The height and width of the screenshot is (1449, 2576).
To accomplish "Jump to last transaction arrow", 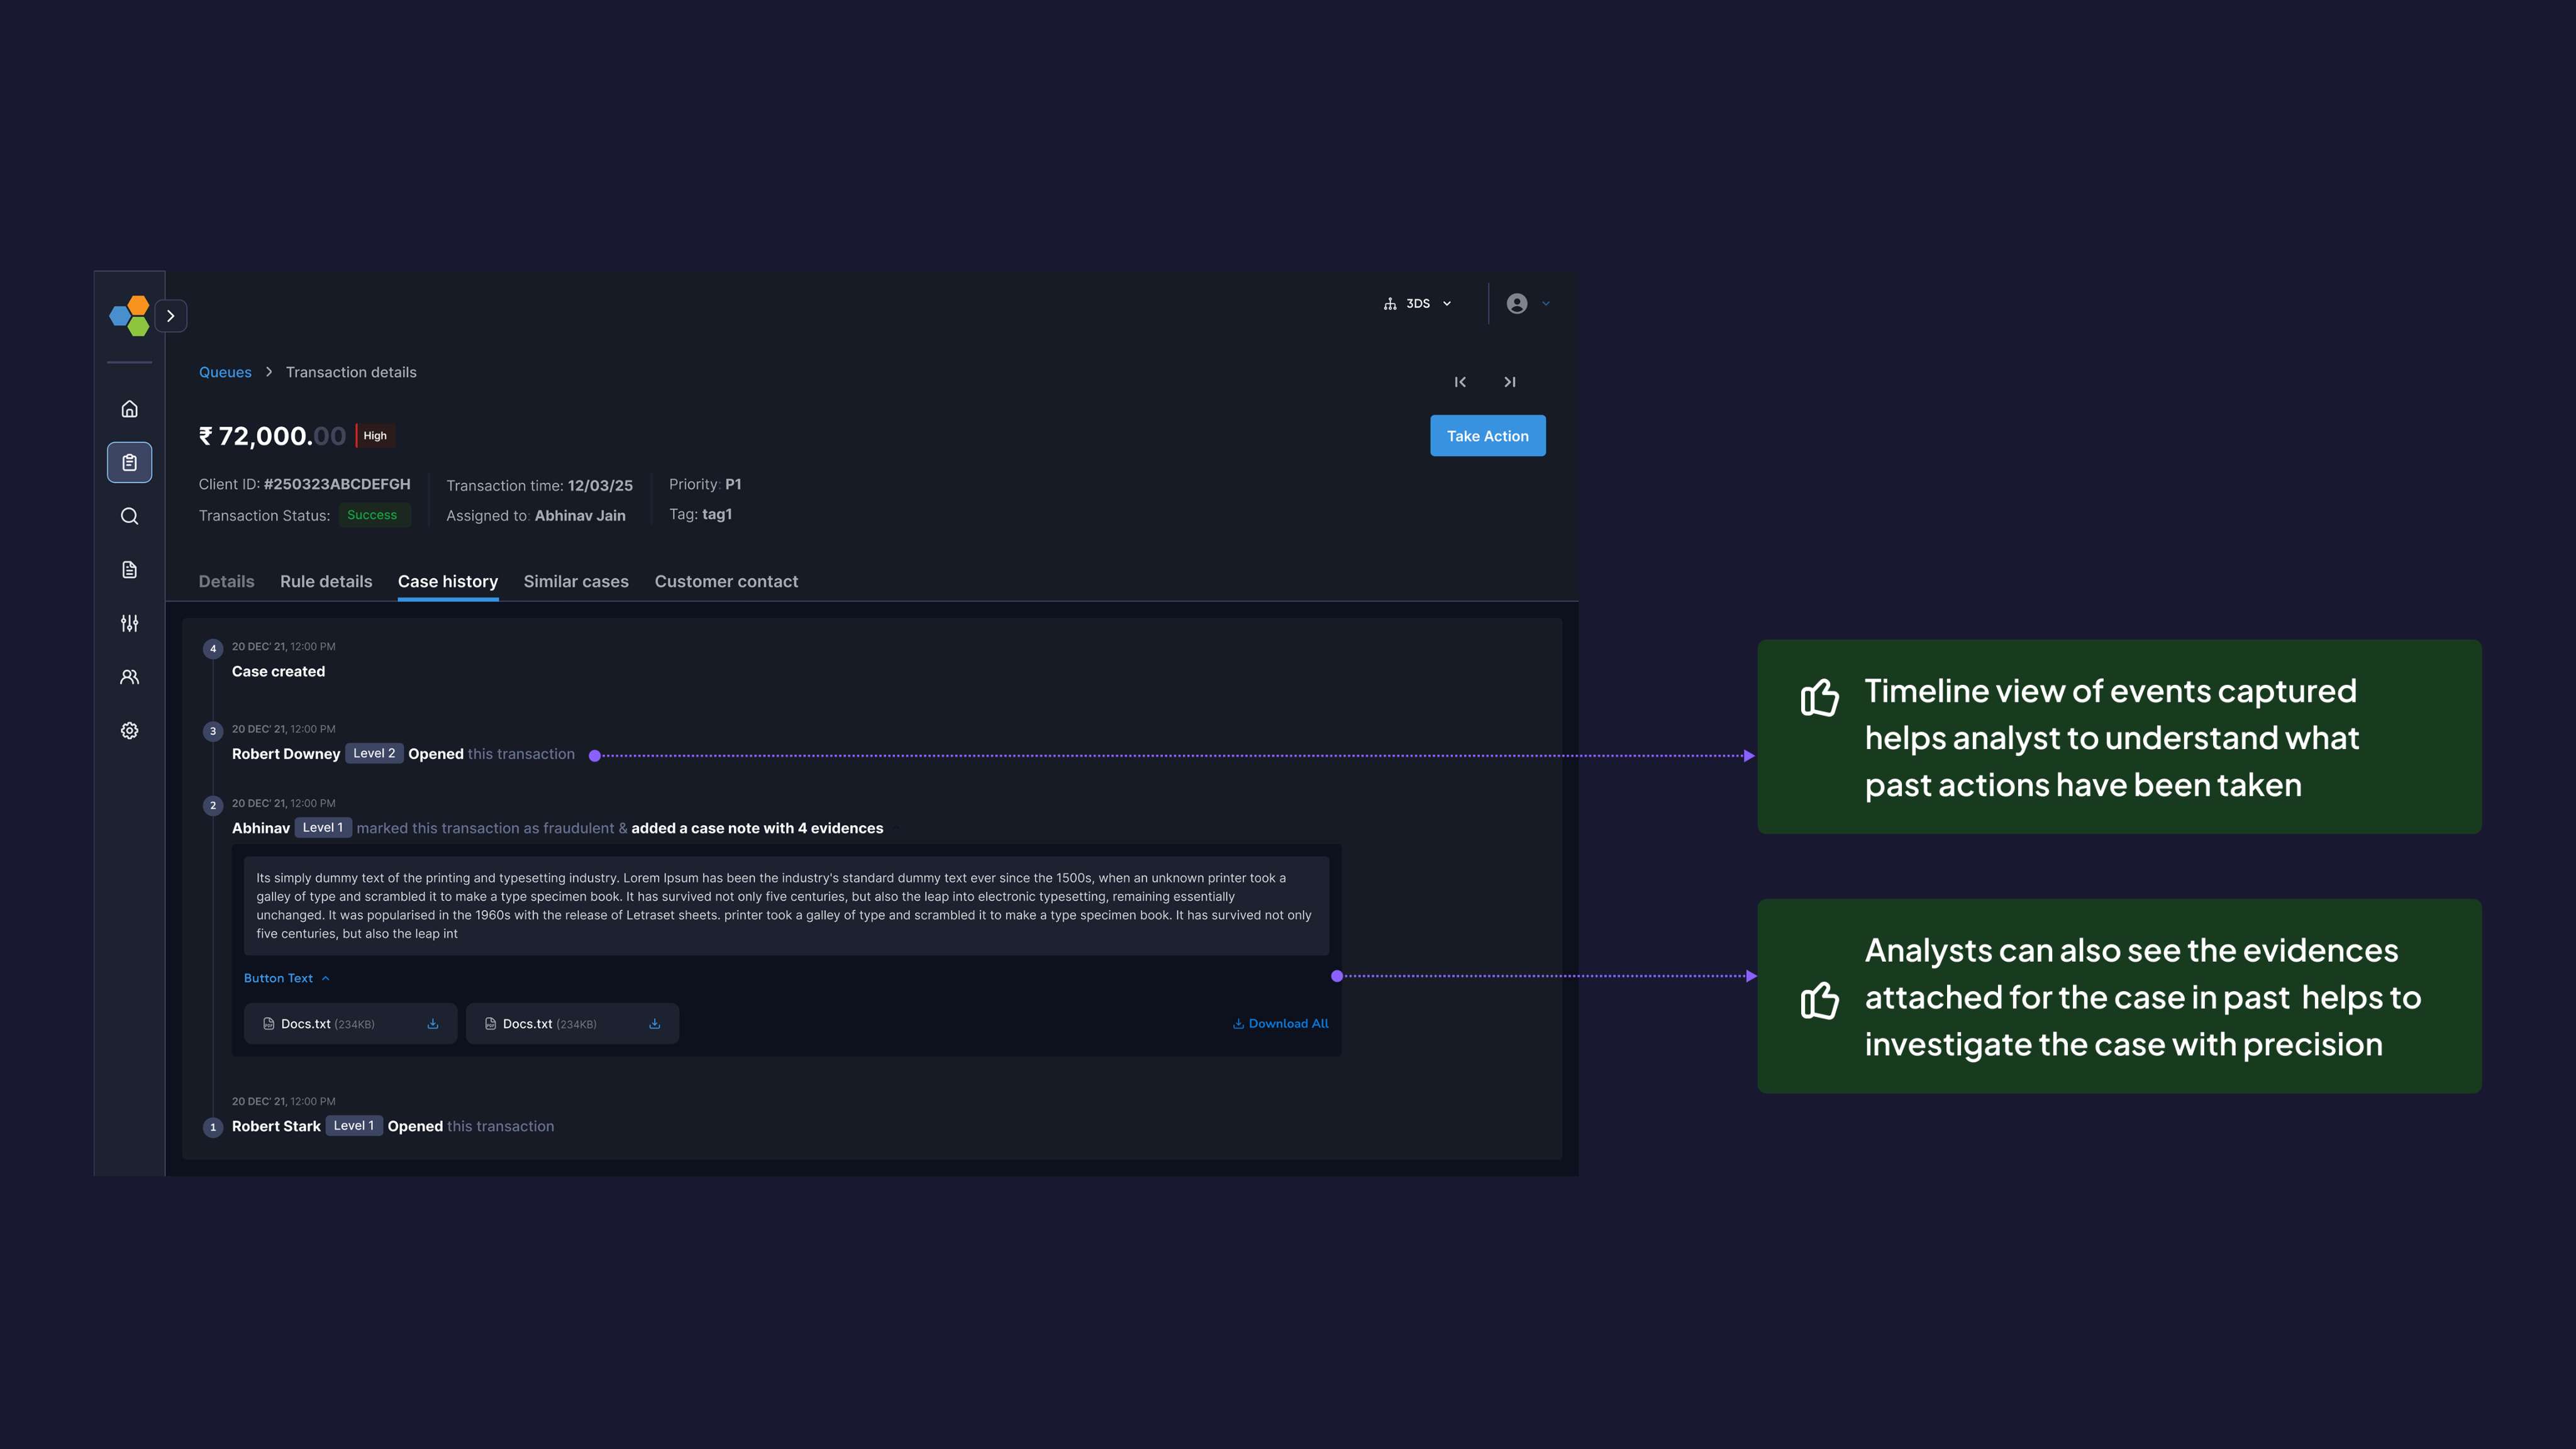I will coord(1510,382).
